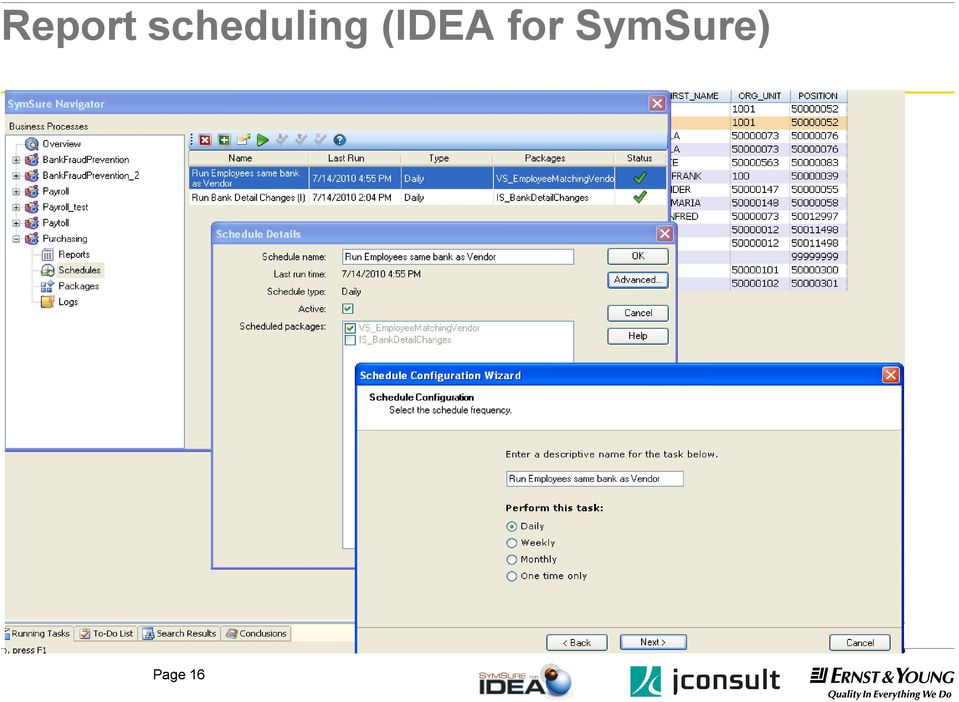Switch to the Search Results tab
This screenshot has width=959, height=702.
pos(180,634)
